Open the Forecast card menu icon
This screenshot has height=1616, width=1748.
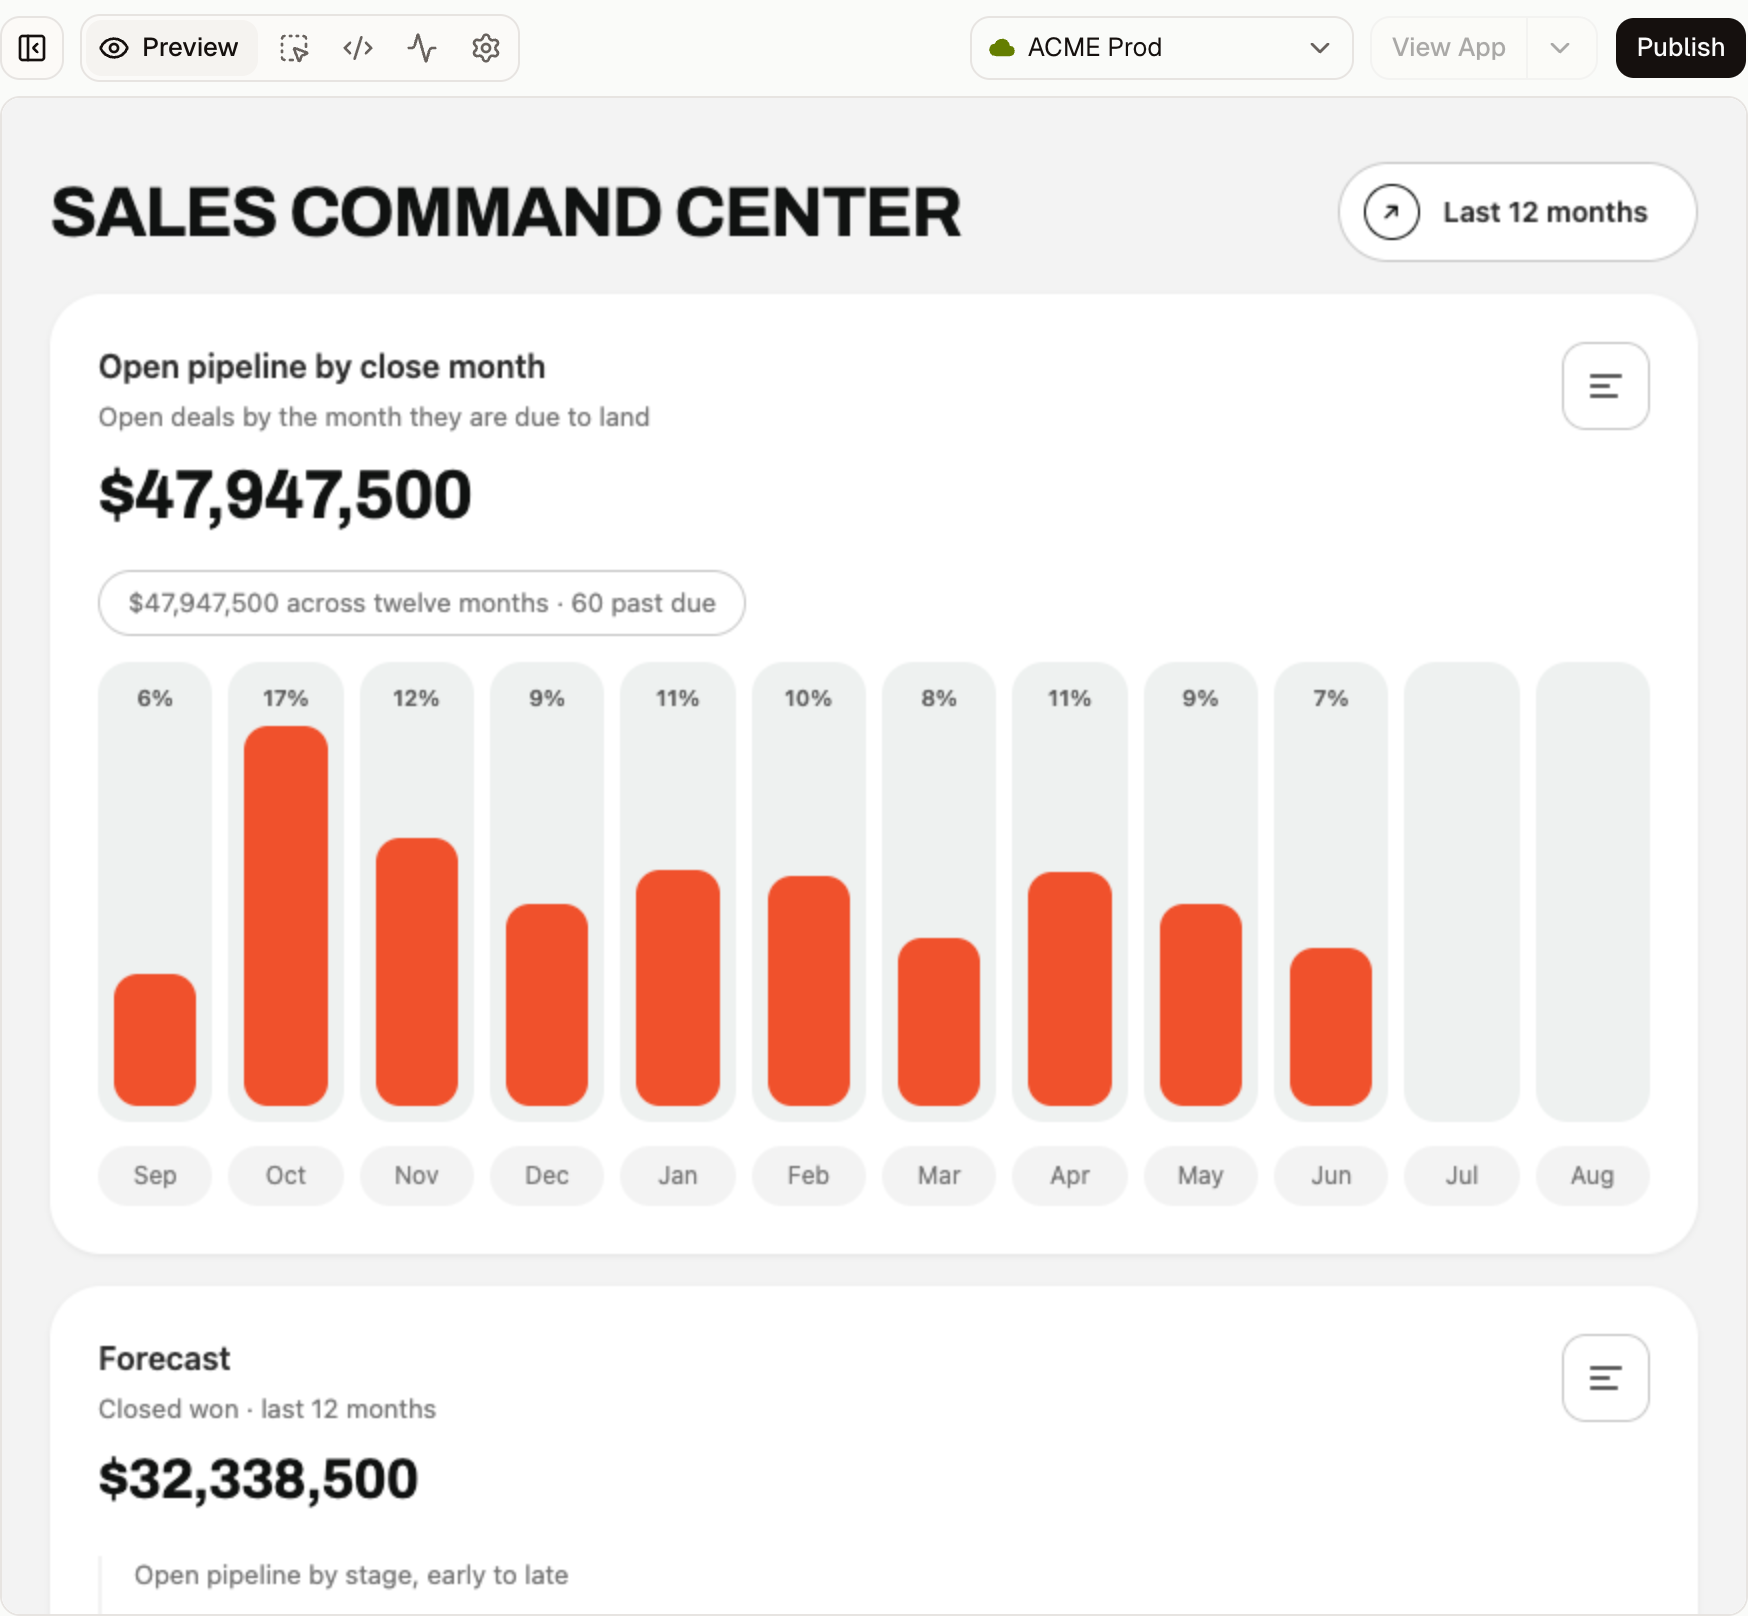point(1605,1378)
